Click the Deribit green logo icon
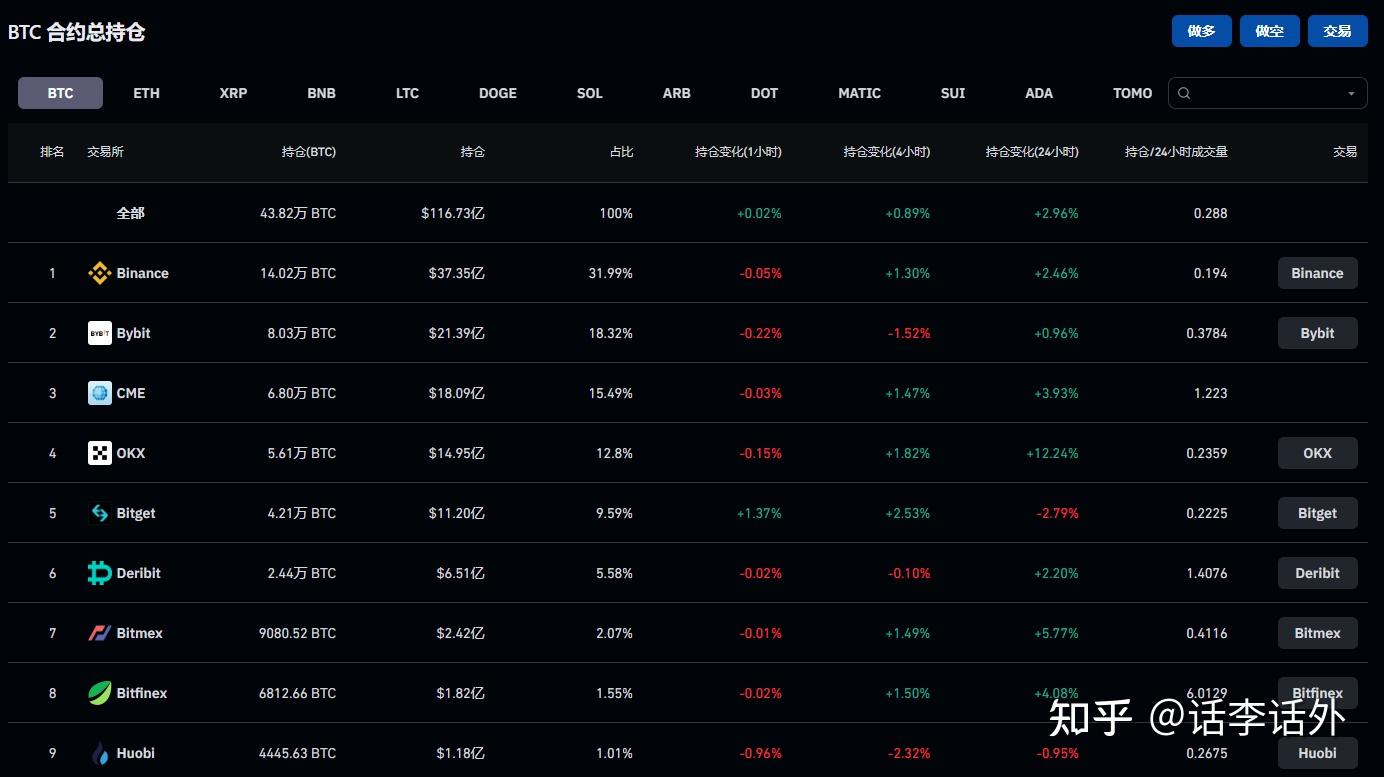The height and width of the screenshot is (777, 1384). tap(99, 573)
